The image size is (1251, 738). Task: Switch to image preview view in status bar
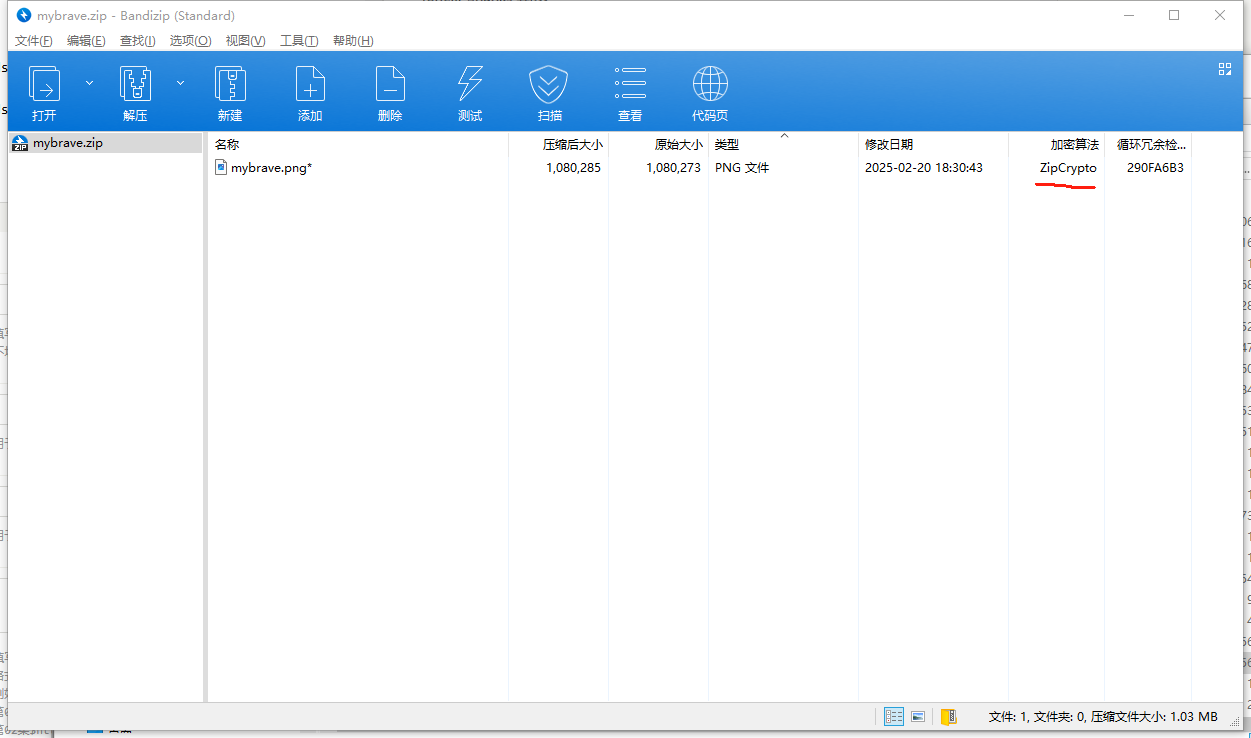click(x=918, y=716)
